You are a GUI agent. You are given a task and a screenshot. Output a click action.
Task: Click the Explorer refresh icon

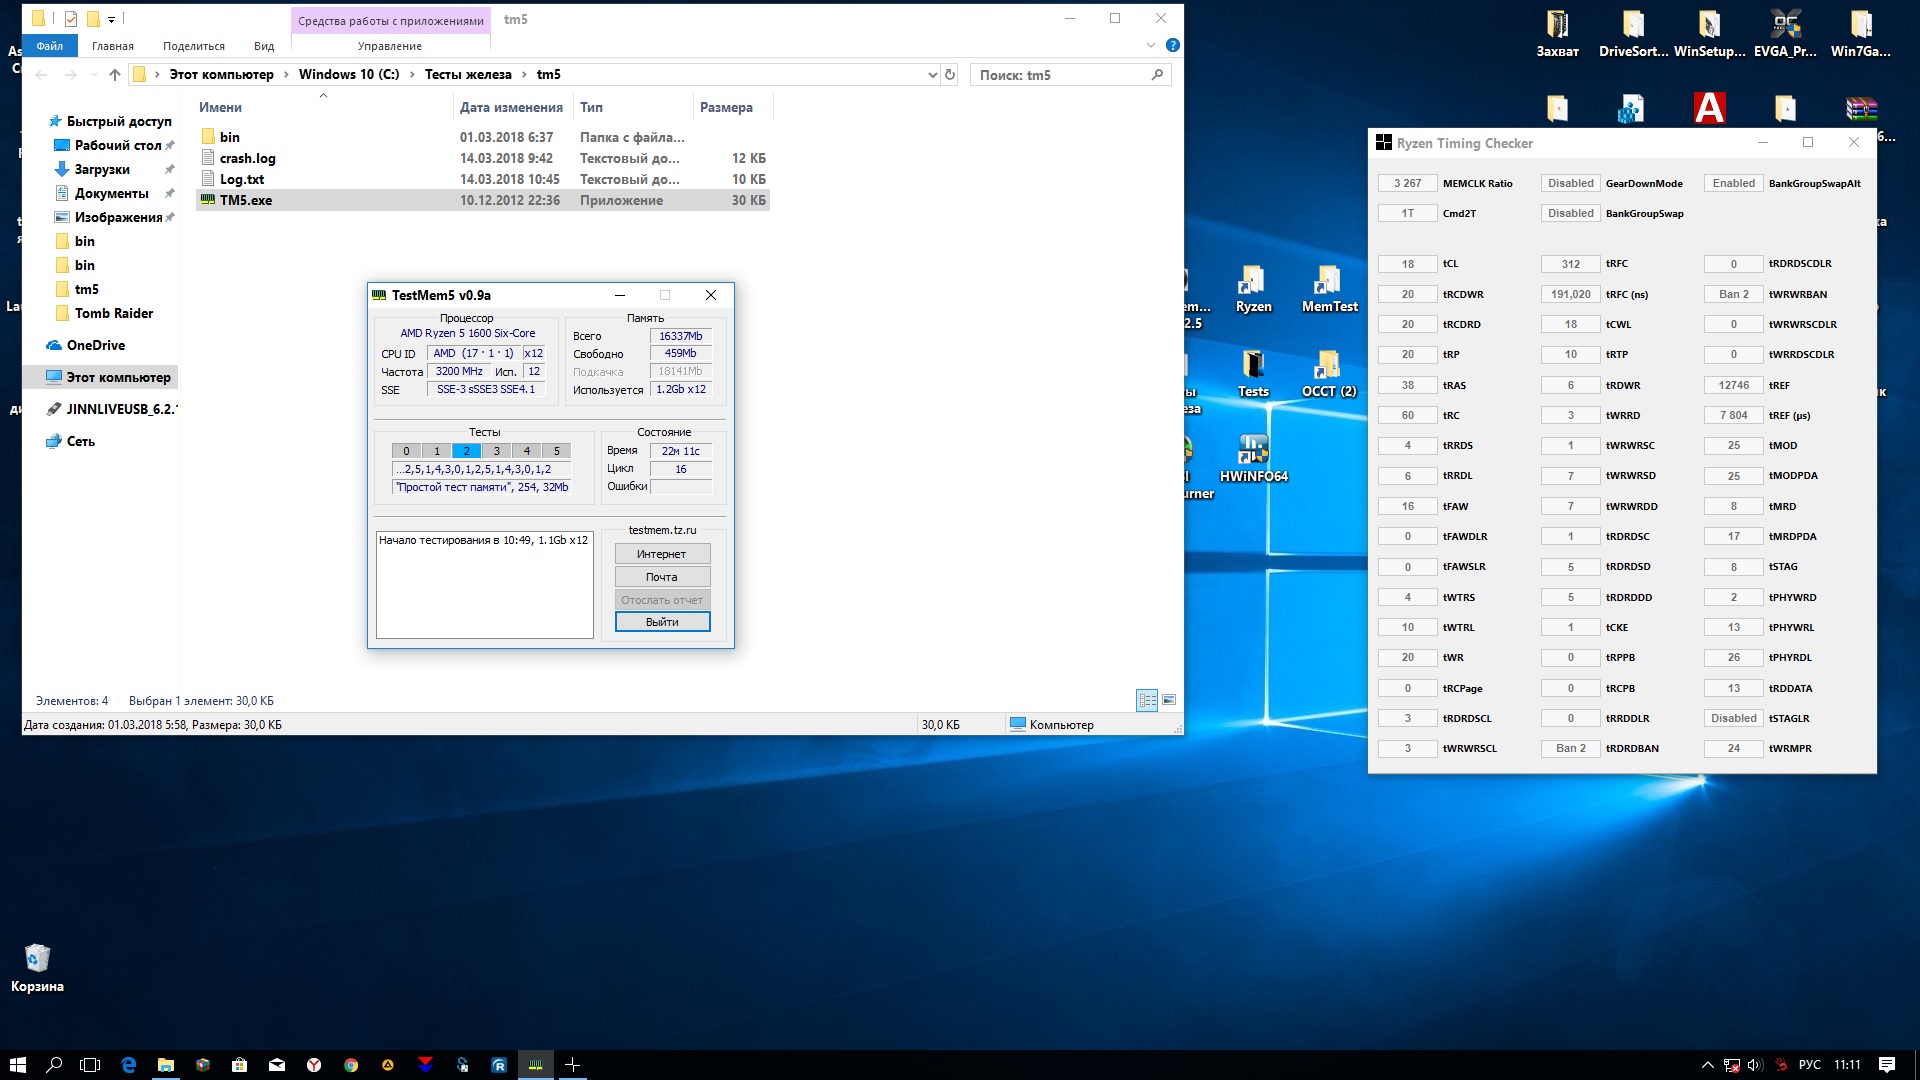950,75
